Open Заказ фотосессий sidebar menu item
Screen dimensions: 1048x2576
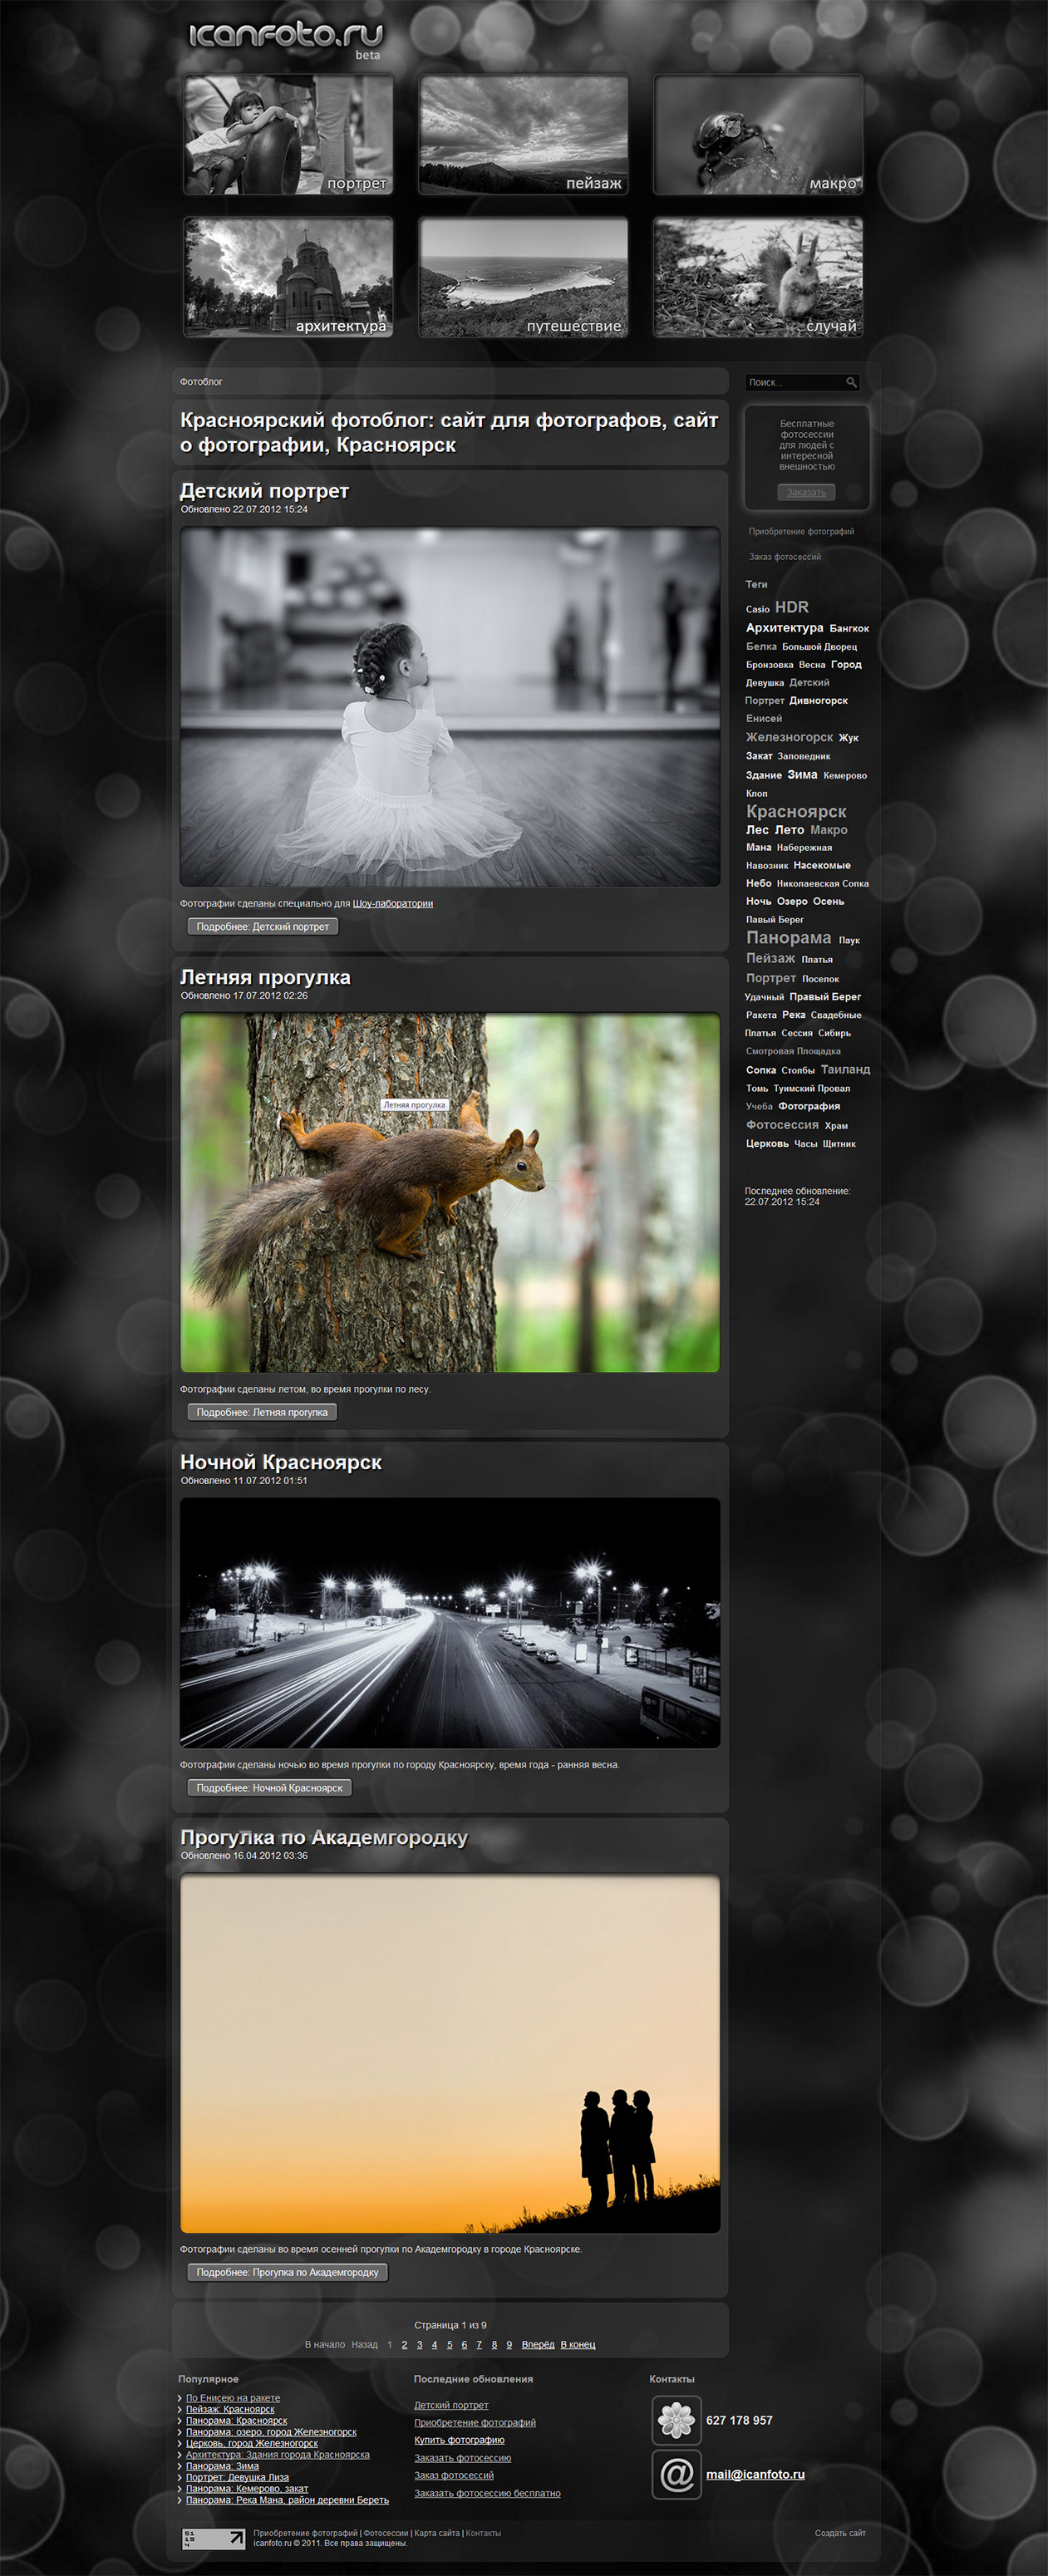[x=785, y=557]
